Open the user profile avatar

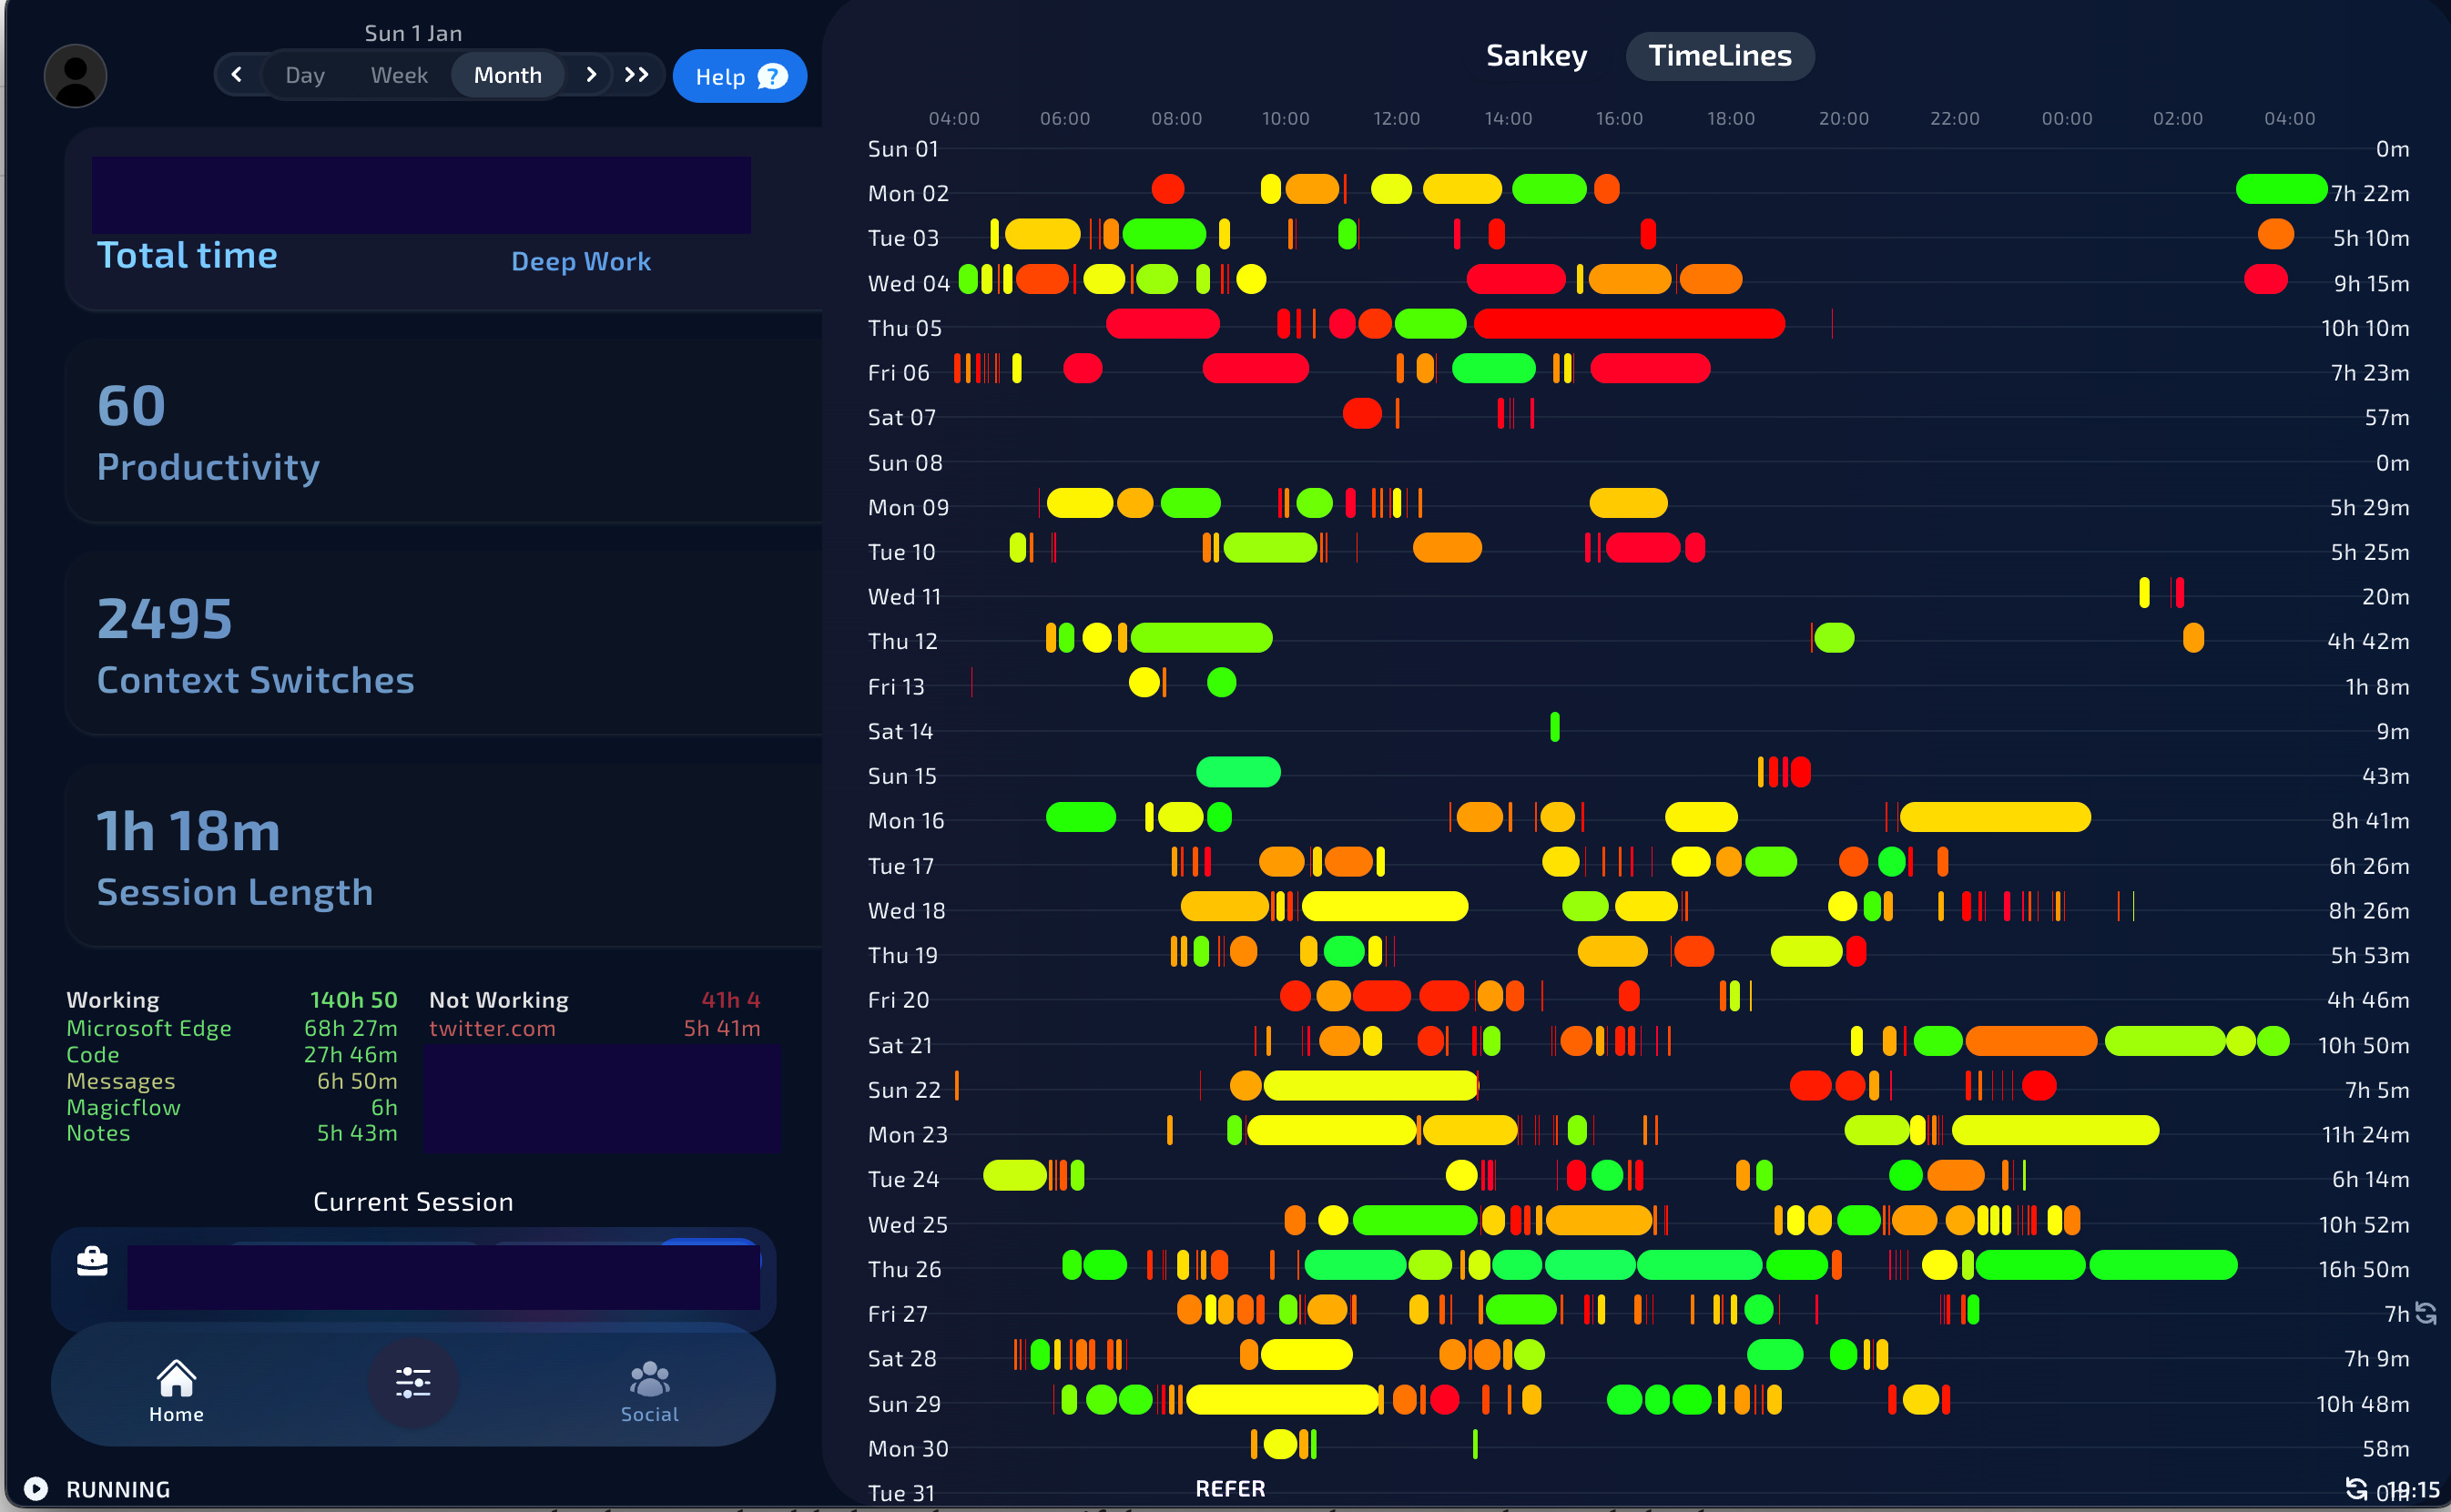tap(76, 76)
